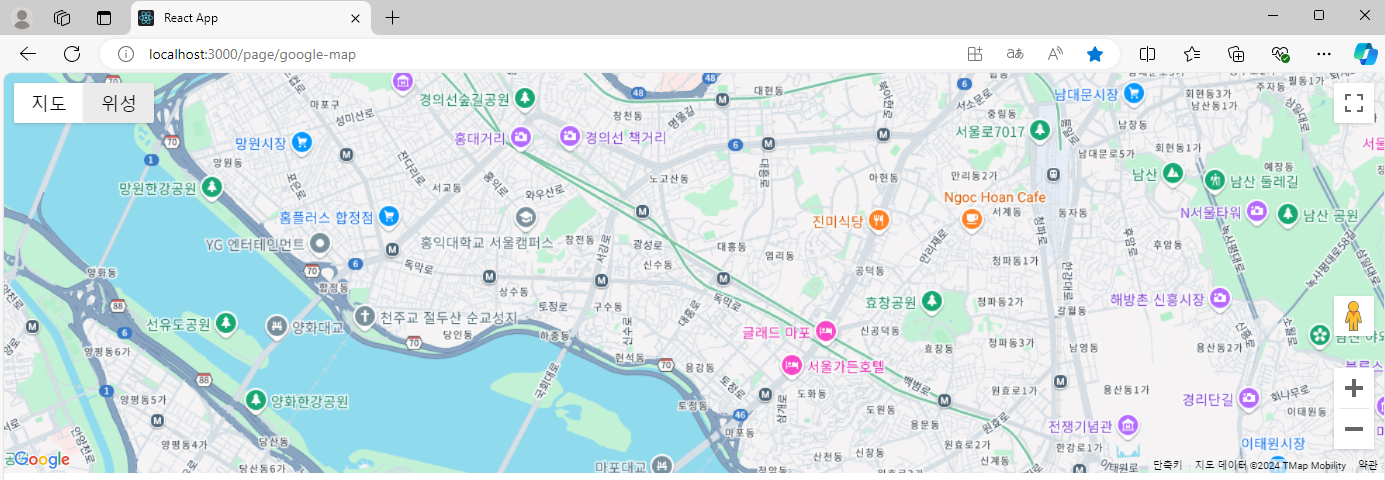Open the Google logo link on map
Screen dimensions: 1385x480
[x=40, y=459]
